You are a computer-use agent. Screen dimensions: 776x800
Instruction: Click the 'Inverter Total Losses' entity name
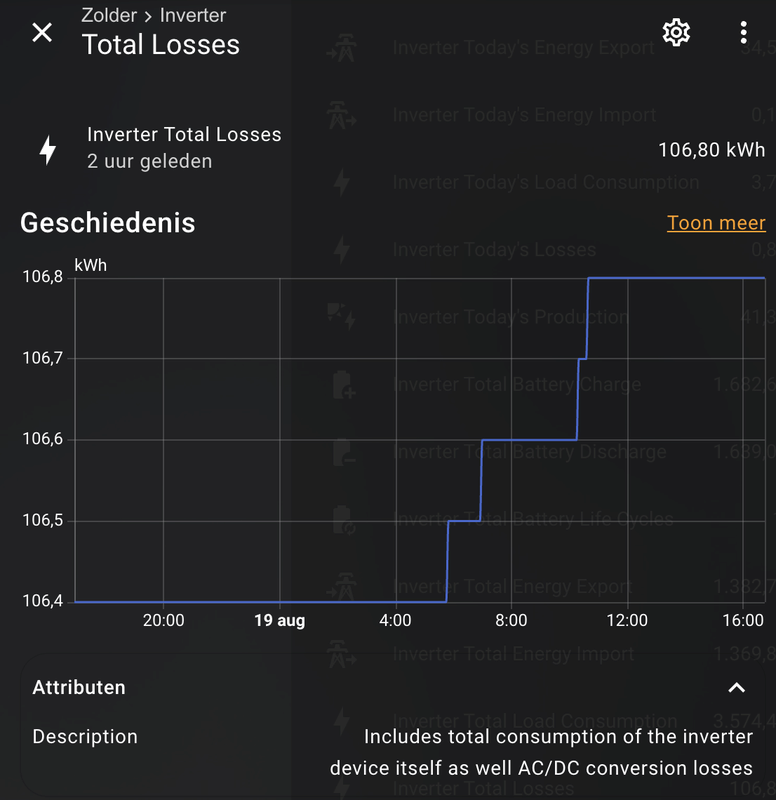[184, 135]
